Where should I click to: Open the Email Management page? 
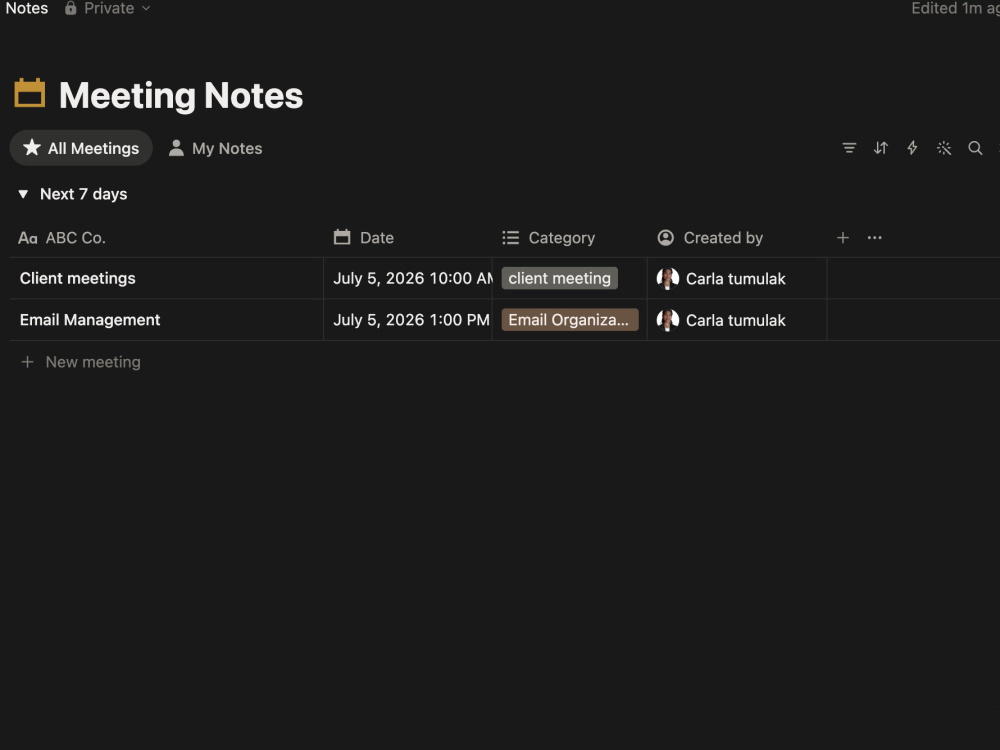click(x=90, y=320)
